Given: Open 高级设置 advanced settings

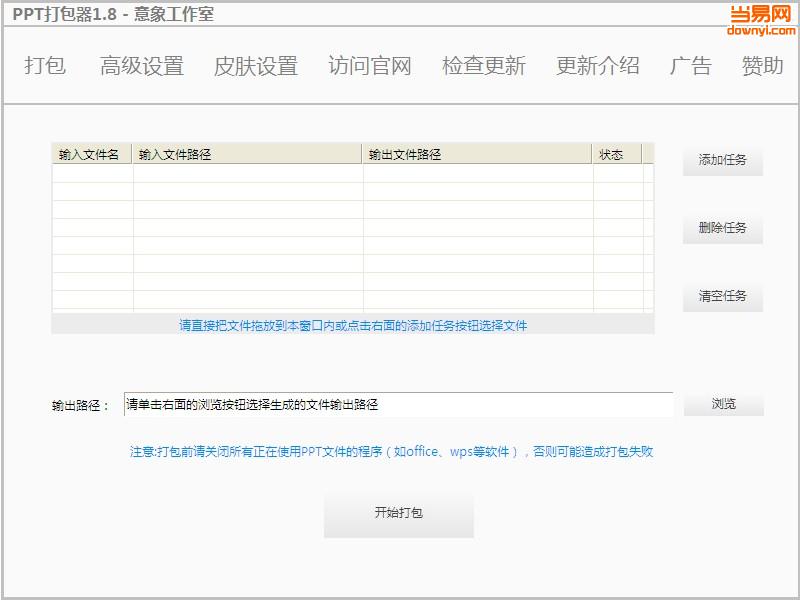Looking at the screenshot, I should (x=141, y=66).
